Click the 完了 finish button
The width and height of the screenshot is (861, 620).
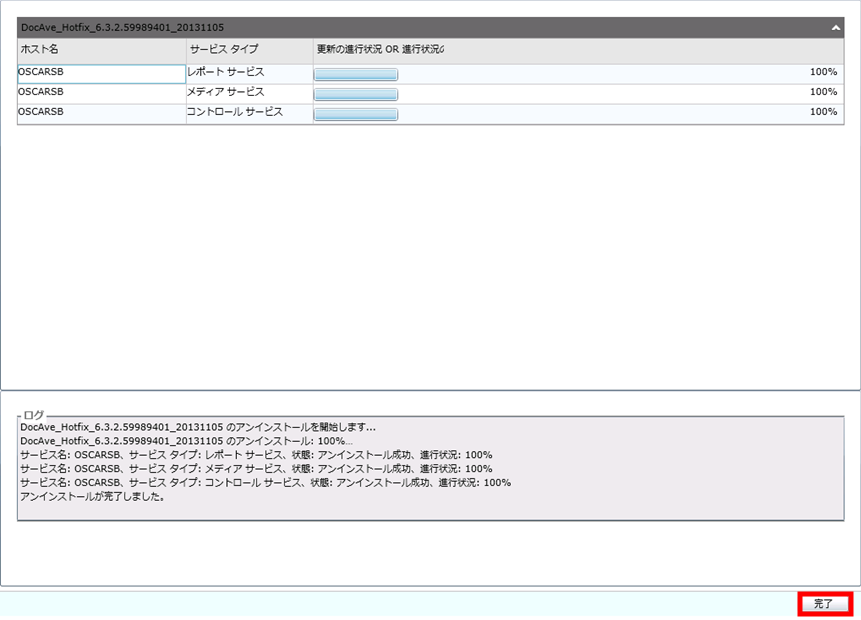[825, 604]
